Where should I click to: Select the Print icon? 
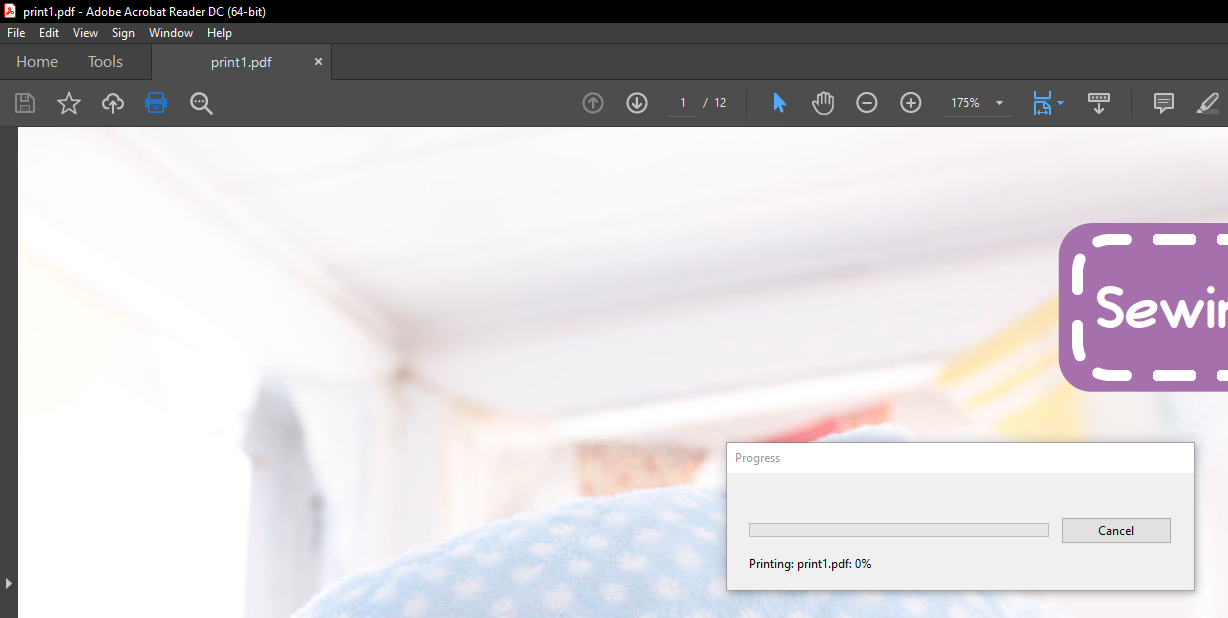[156, 103]
